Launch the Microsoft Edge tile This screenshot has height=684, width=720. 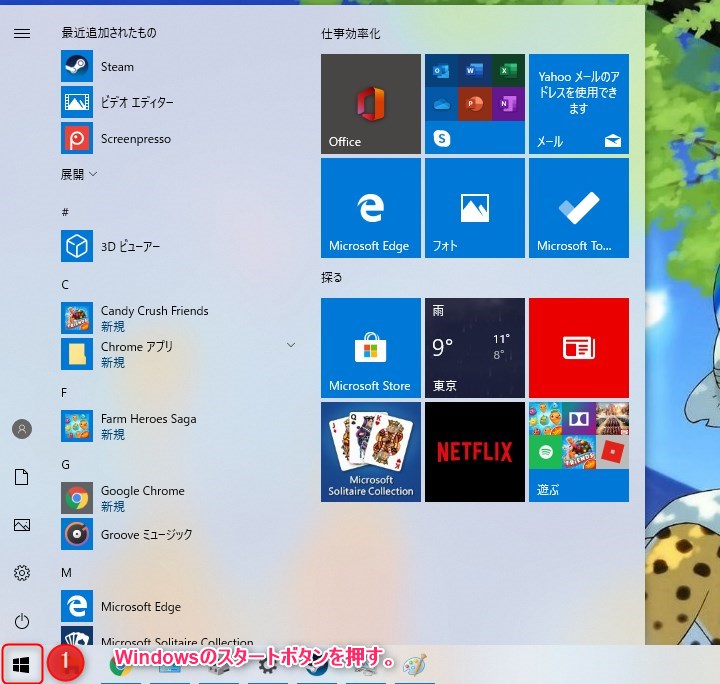click(x=371, y=208)
